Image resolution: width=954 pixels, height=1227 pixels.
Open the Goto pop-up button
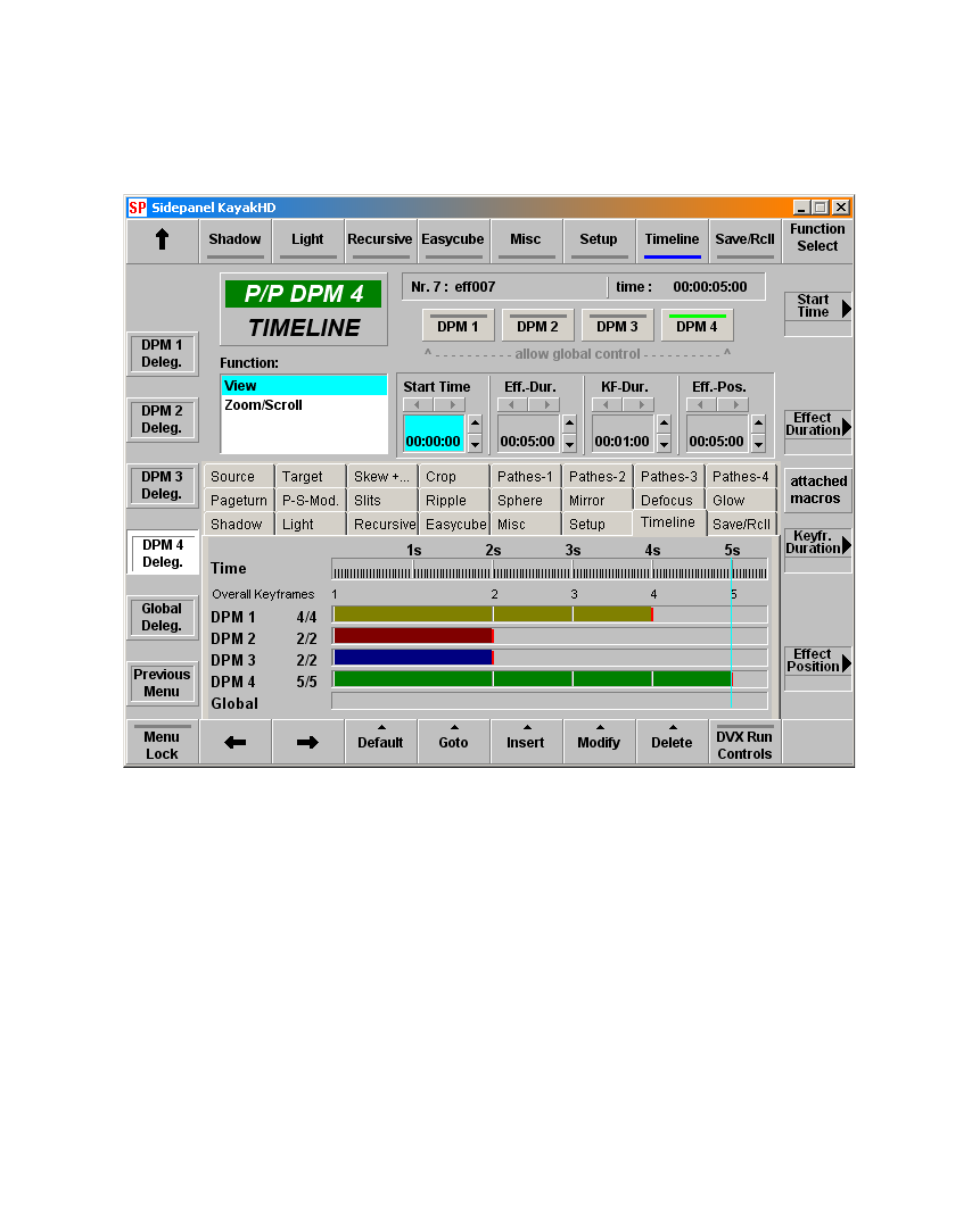454,742
